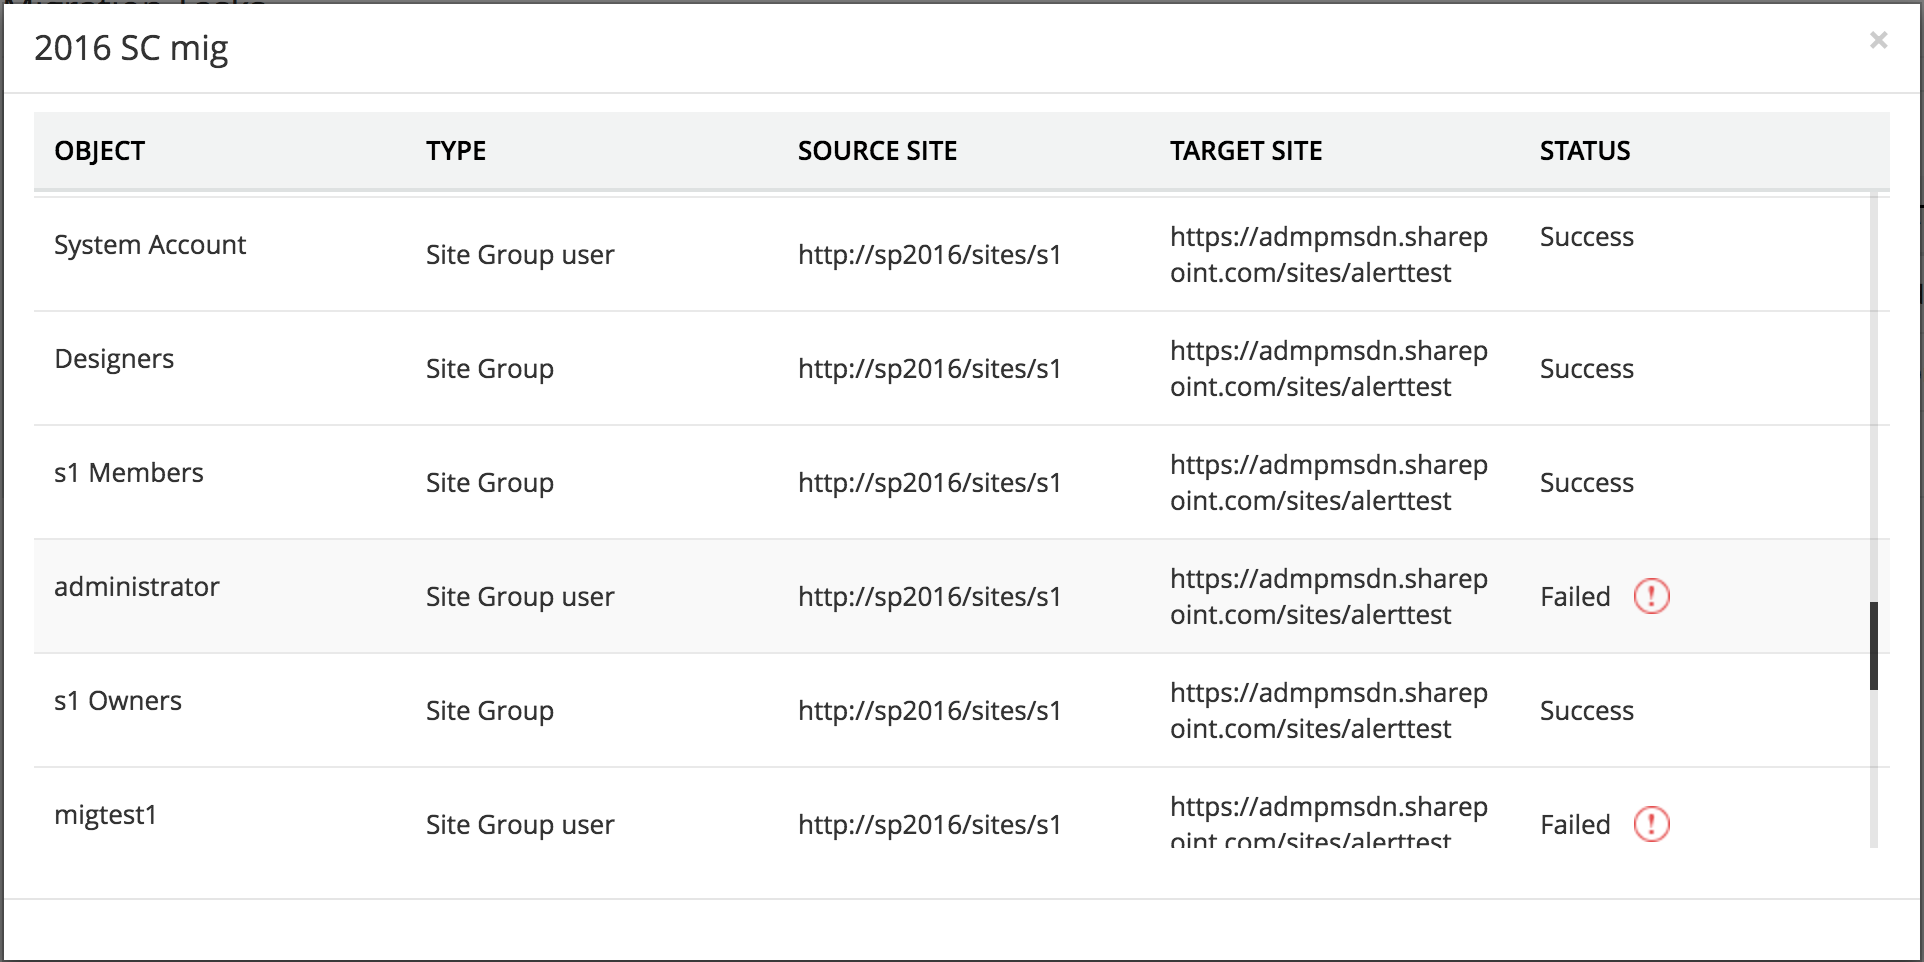The height and width of the screenshot is (962, 1924).
Task: Click the SOURCE SITE column header
Action: [x=877, y=151]
